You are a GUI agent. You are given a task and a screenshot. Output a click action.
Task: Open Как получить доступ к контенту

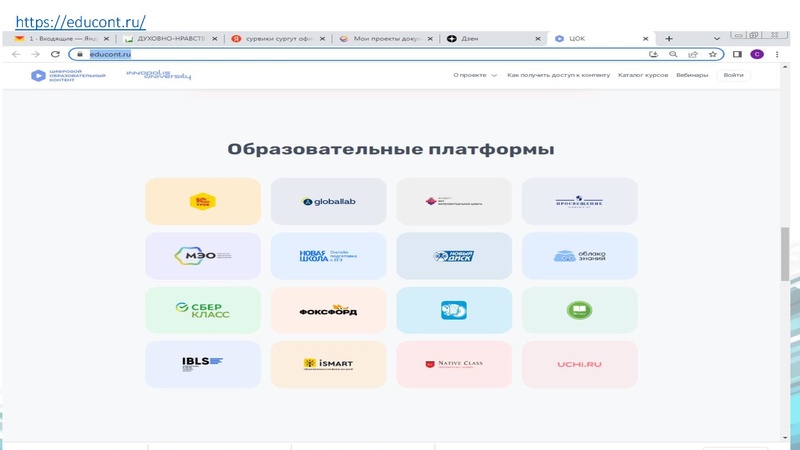pos(558,75)
